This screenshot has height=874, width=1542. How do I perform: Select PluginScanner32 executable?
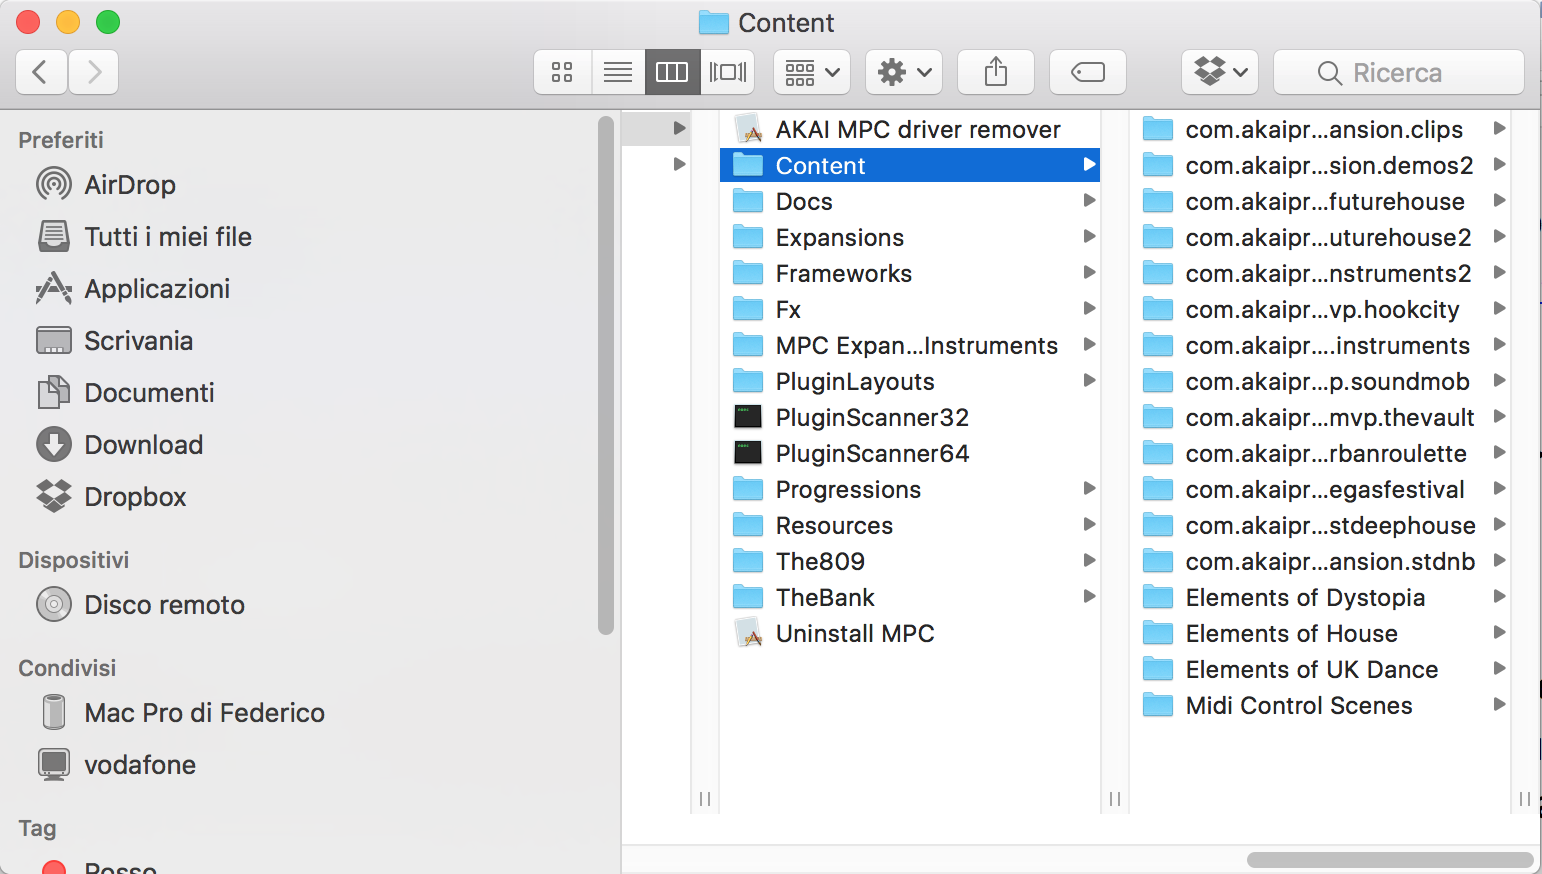pyautogui.click(x=910, y=417)
